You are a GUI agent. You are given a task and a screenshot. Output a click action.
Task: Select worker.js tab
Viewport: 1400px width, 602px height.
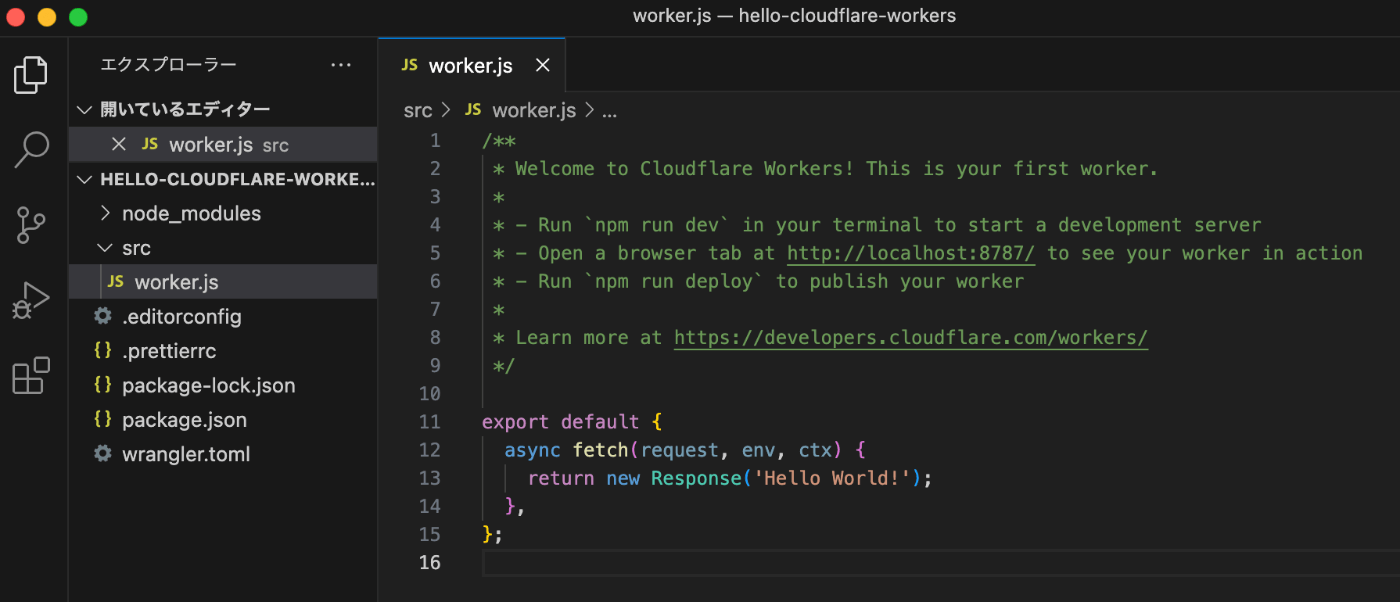471,65
